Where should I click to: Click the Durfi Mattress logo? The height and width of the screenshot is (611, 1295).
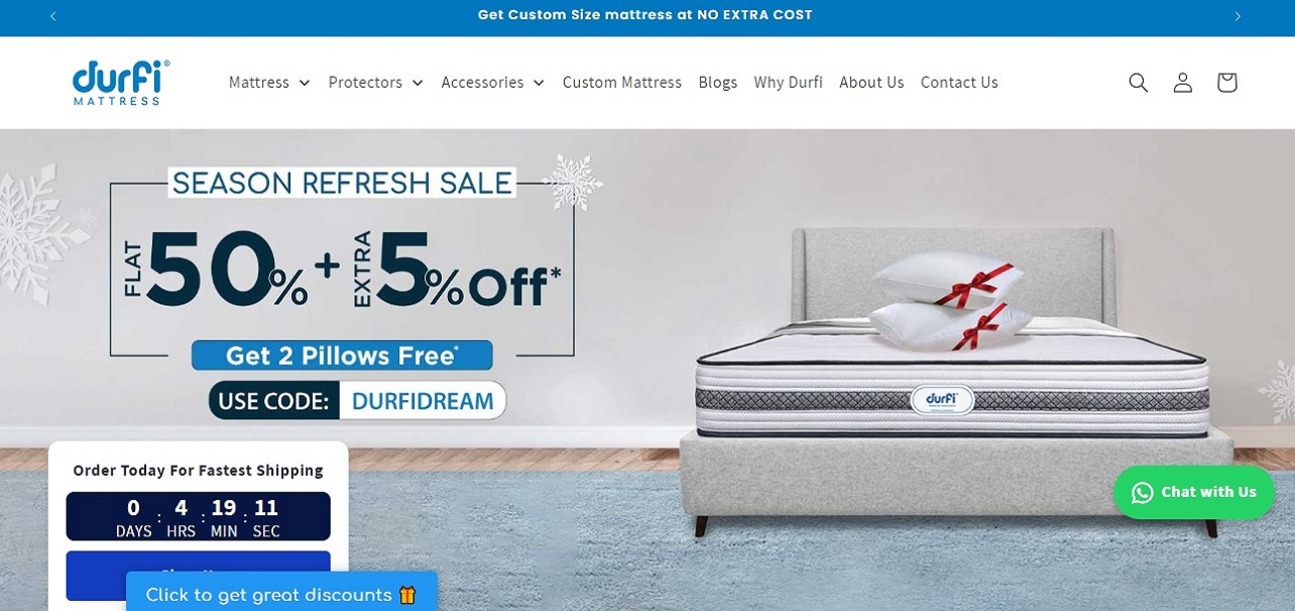[x=121, y=82]
